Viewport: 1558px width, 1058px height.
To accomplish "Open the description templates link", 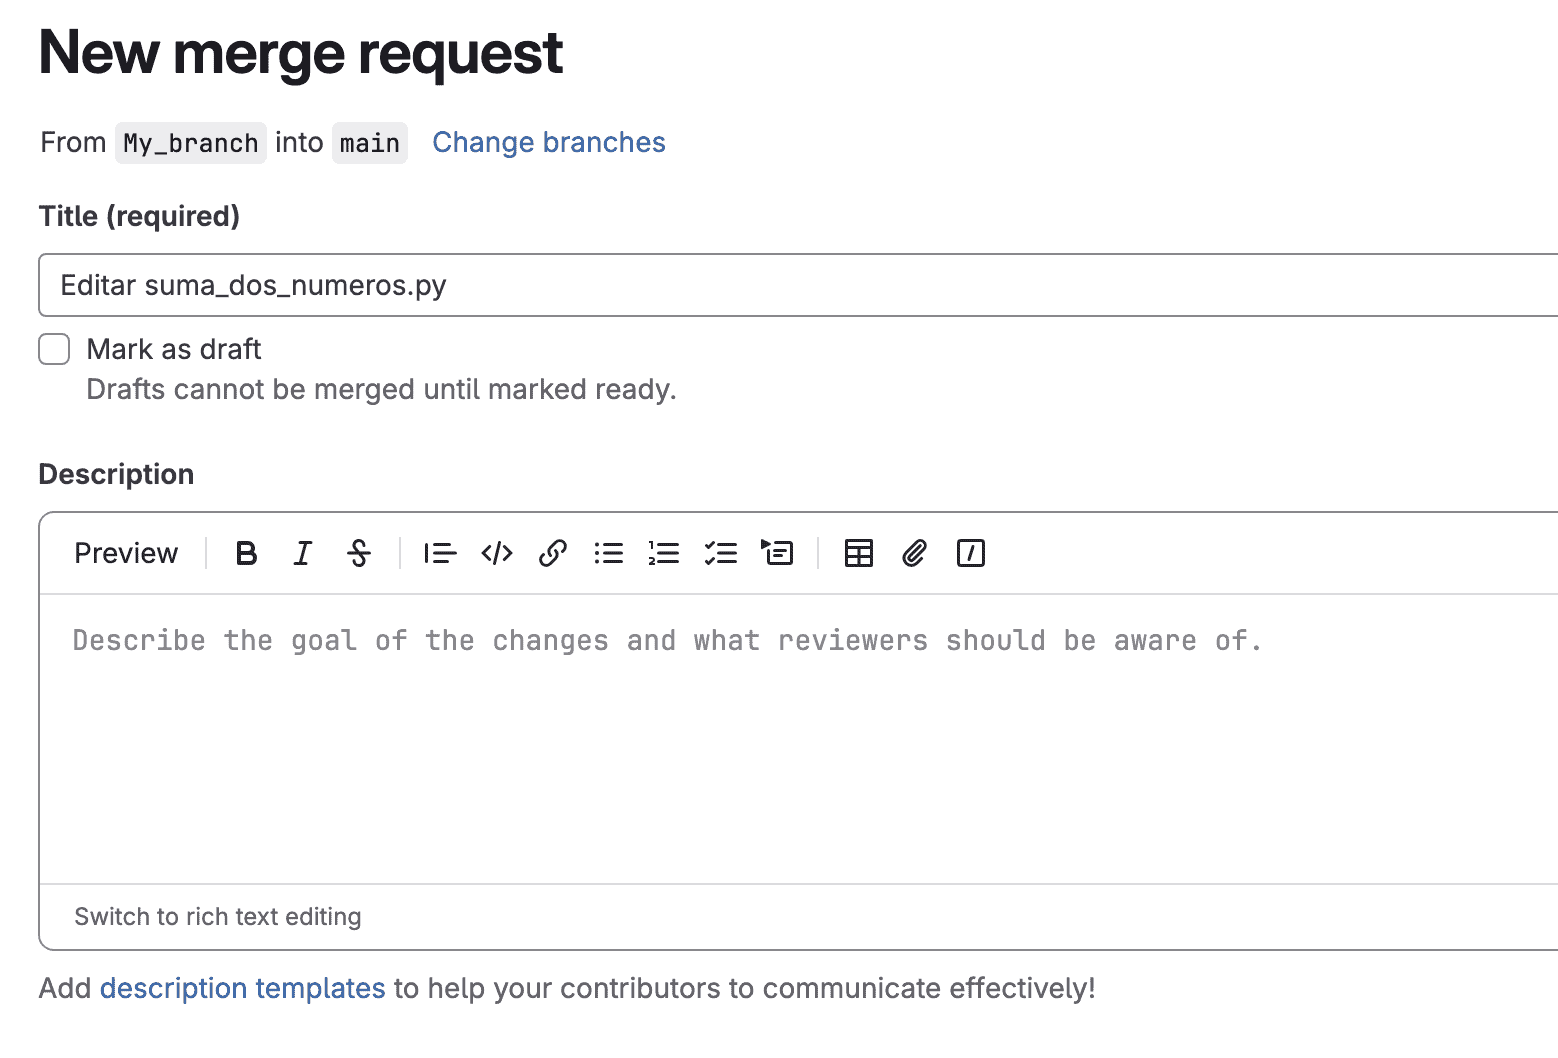I will 242,988.
